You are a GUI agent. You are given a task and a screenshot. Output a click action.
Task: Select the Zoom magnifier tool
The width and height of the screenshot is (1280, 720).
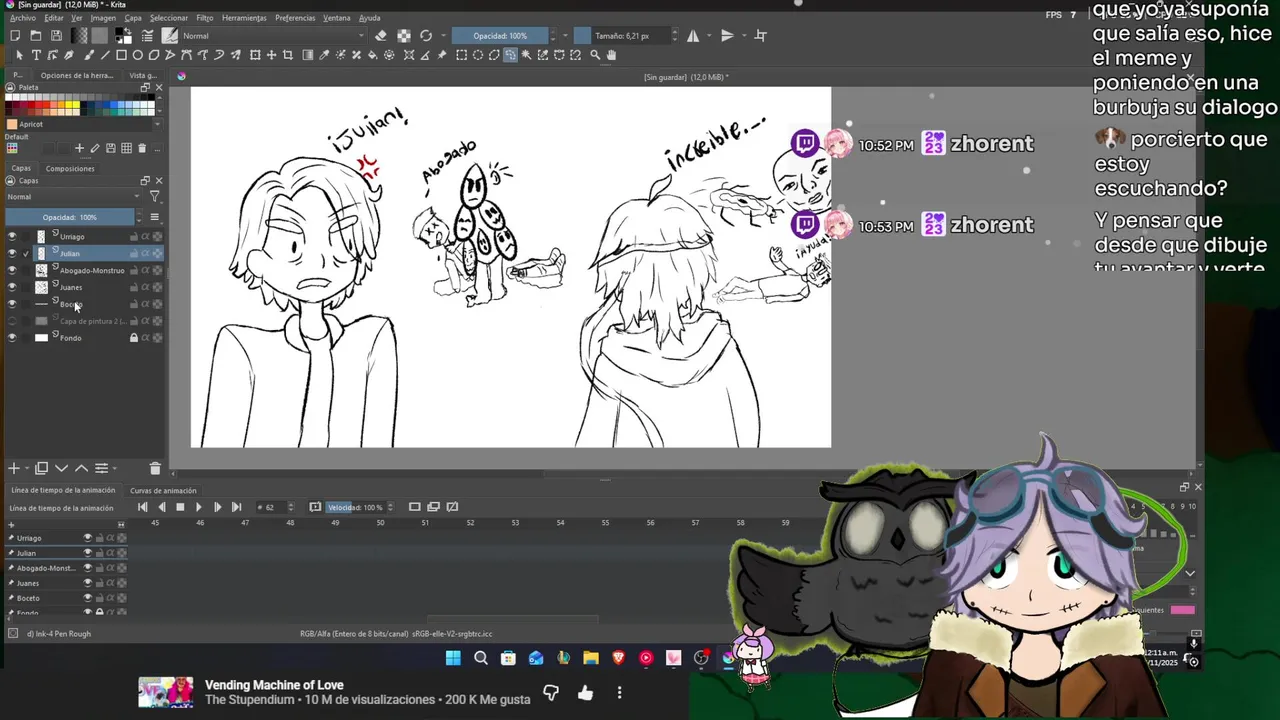click(595, 55)
